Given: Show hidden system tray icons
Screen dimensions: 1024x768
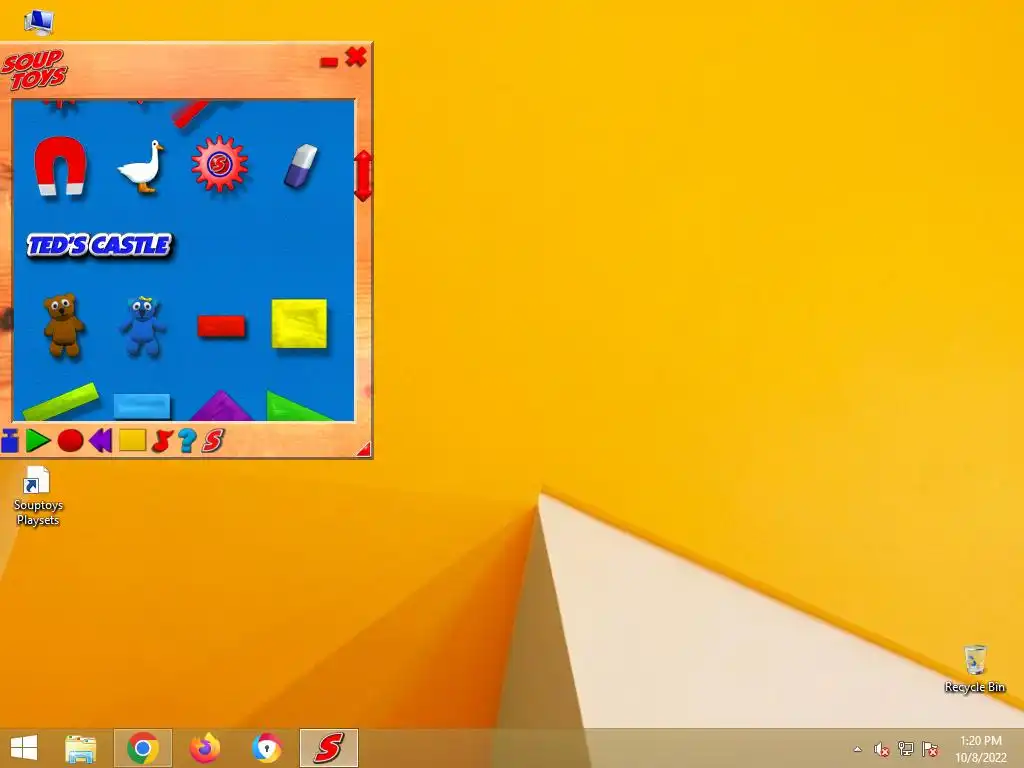Looking at the screenshot, I should tap(857, 749).
